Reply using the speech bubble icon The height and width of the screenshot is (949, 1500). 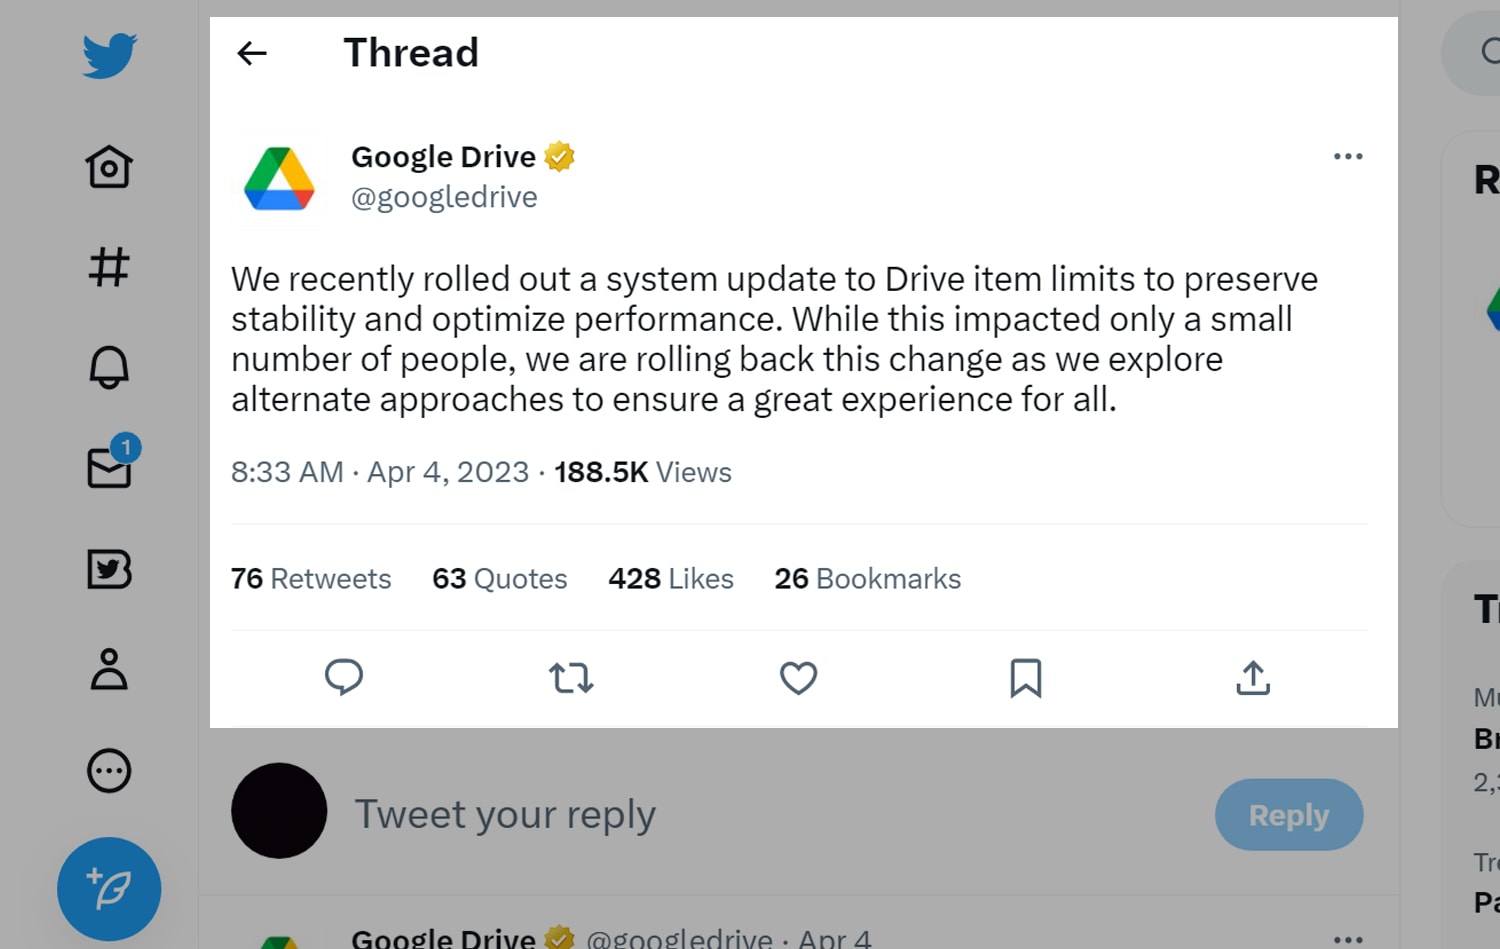click(344, 678)
